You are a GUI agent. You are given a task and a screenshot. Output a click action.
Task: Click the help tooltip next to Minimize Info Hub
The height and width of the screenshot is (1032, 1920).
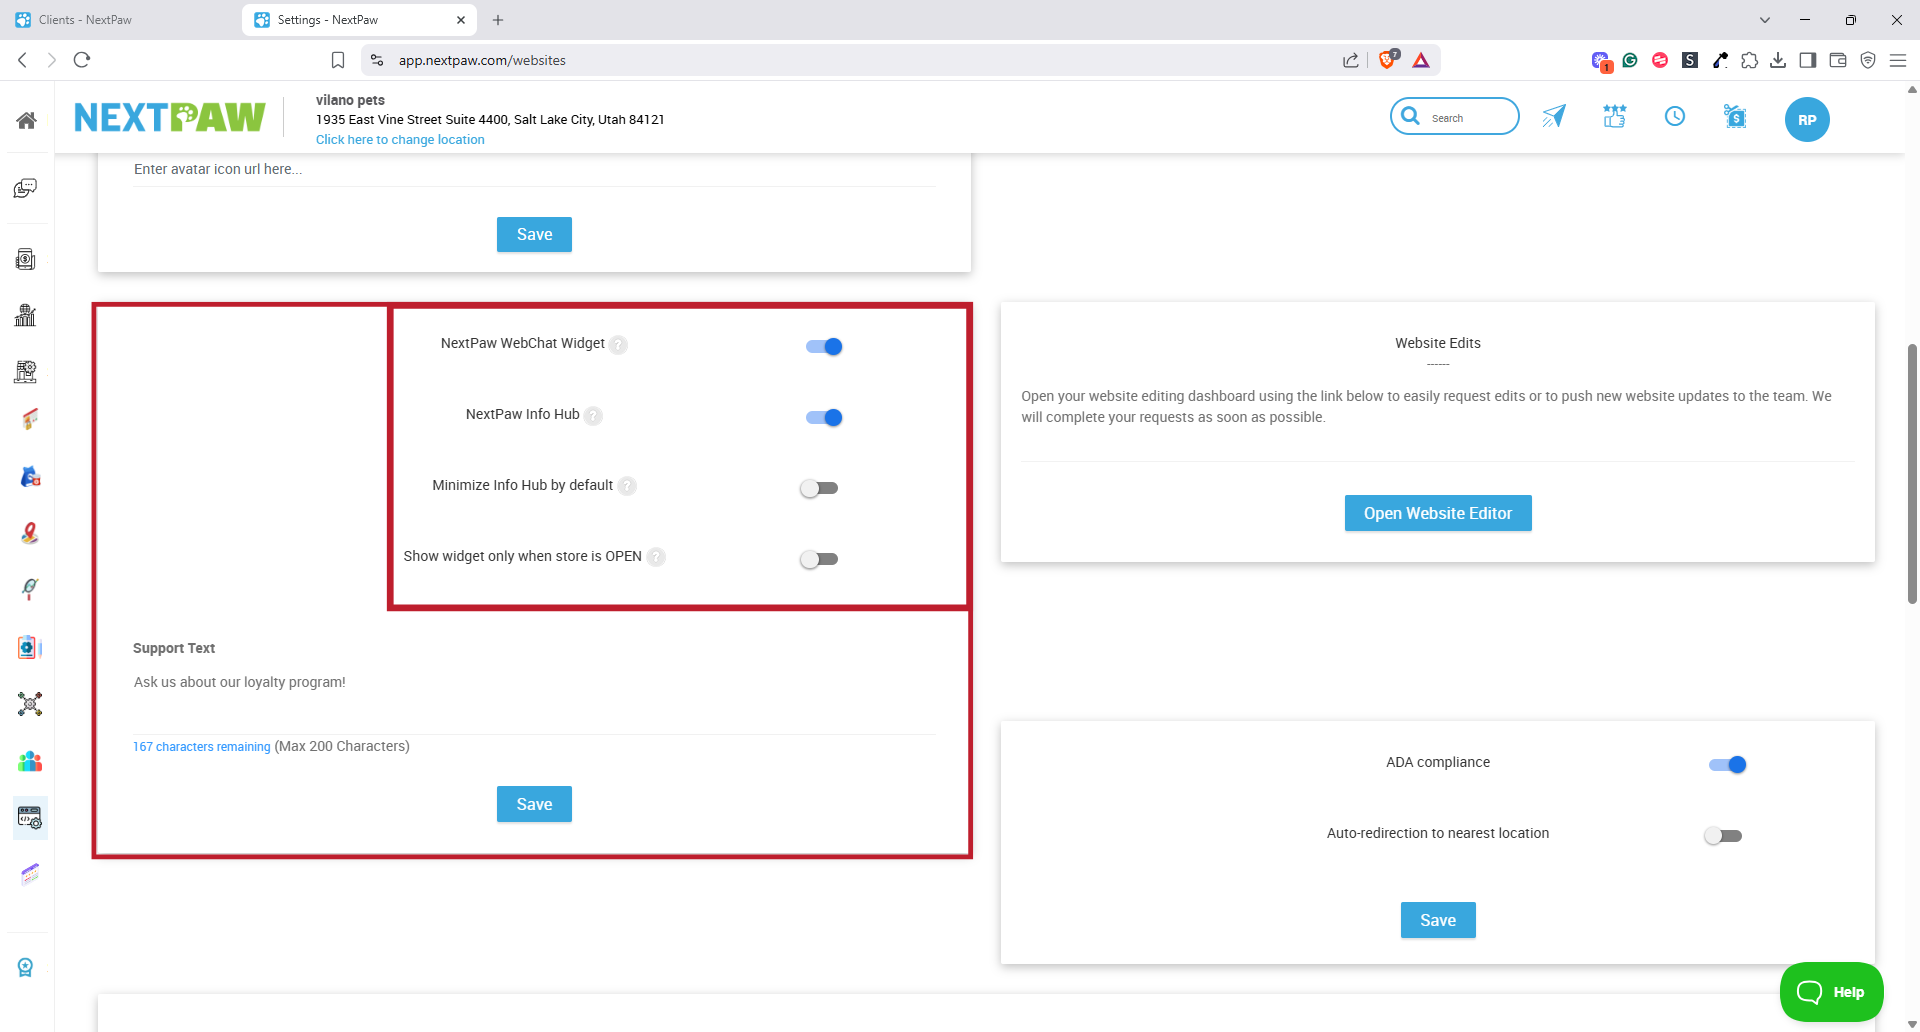coord(627,486)
